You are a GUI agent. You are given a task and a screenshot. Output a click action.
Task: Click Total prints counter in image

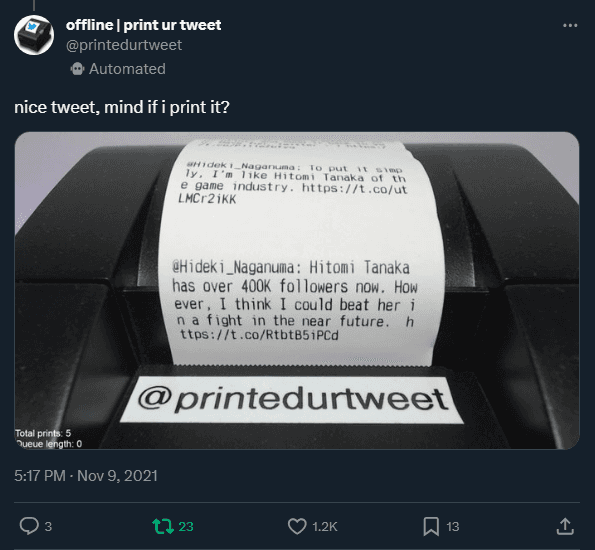(x=43, y=433)
